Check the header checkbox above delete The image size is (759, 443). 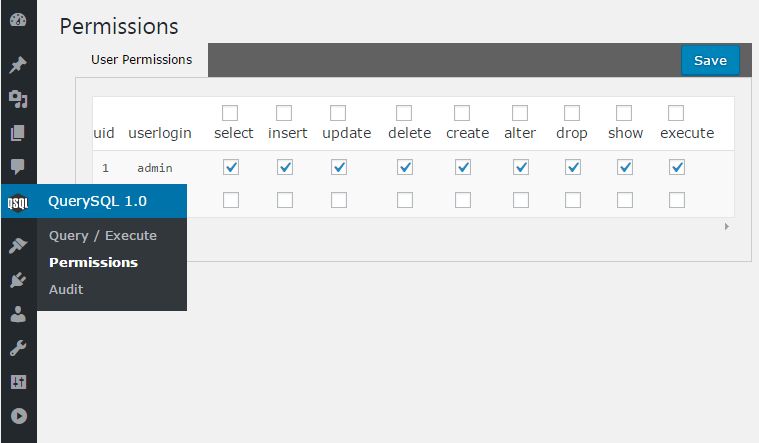coord(404,113)
